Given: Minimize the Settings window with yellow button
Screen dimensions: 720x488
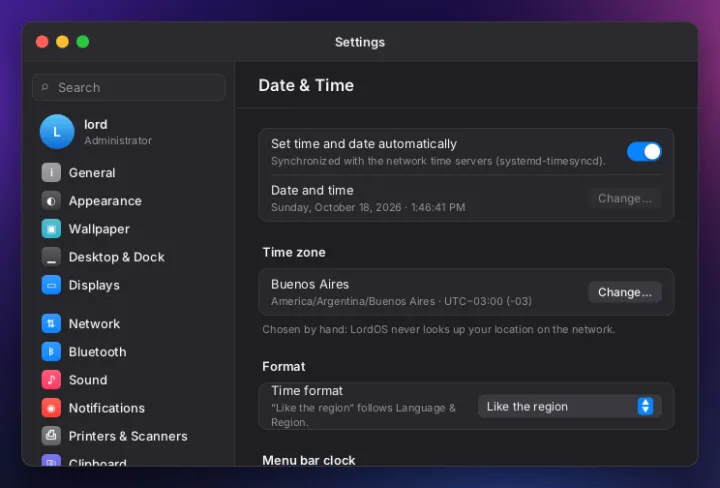Looking at the screenshot, I should click(62, 42).
